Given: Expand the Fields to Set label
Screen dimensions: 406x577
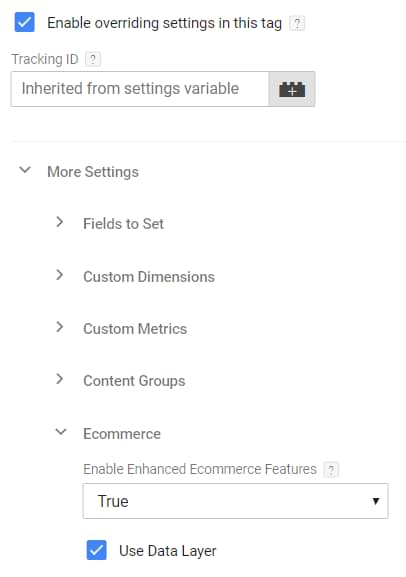Looking at the screenshot, I should point(123,224).
